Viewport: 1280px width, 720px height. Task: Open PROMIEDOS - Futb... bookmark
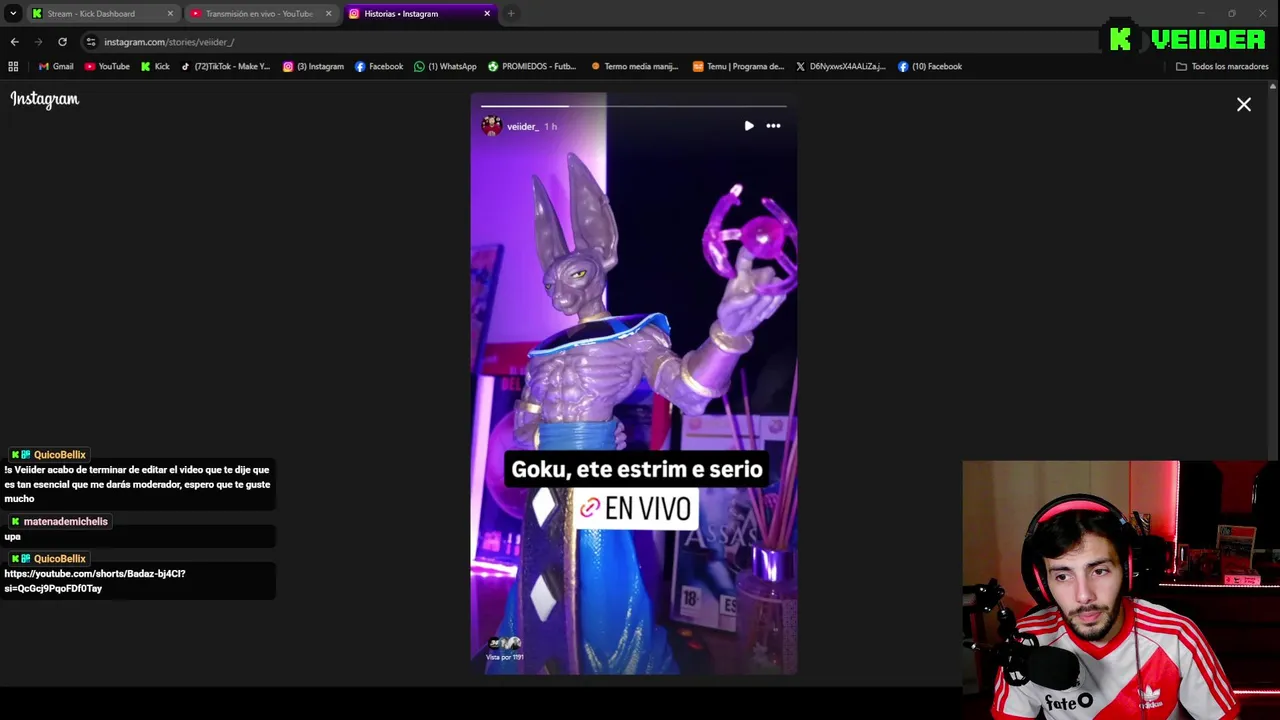tap(532, 67)
